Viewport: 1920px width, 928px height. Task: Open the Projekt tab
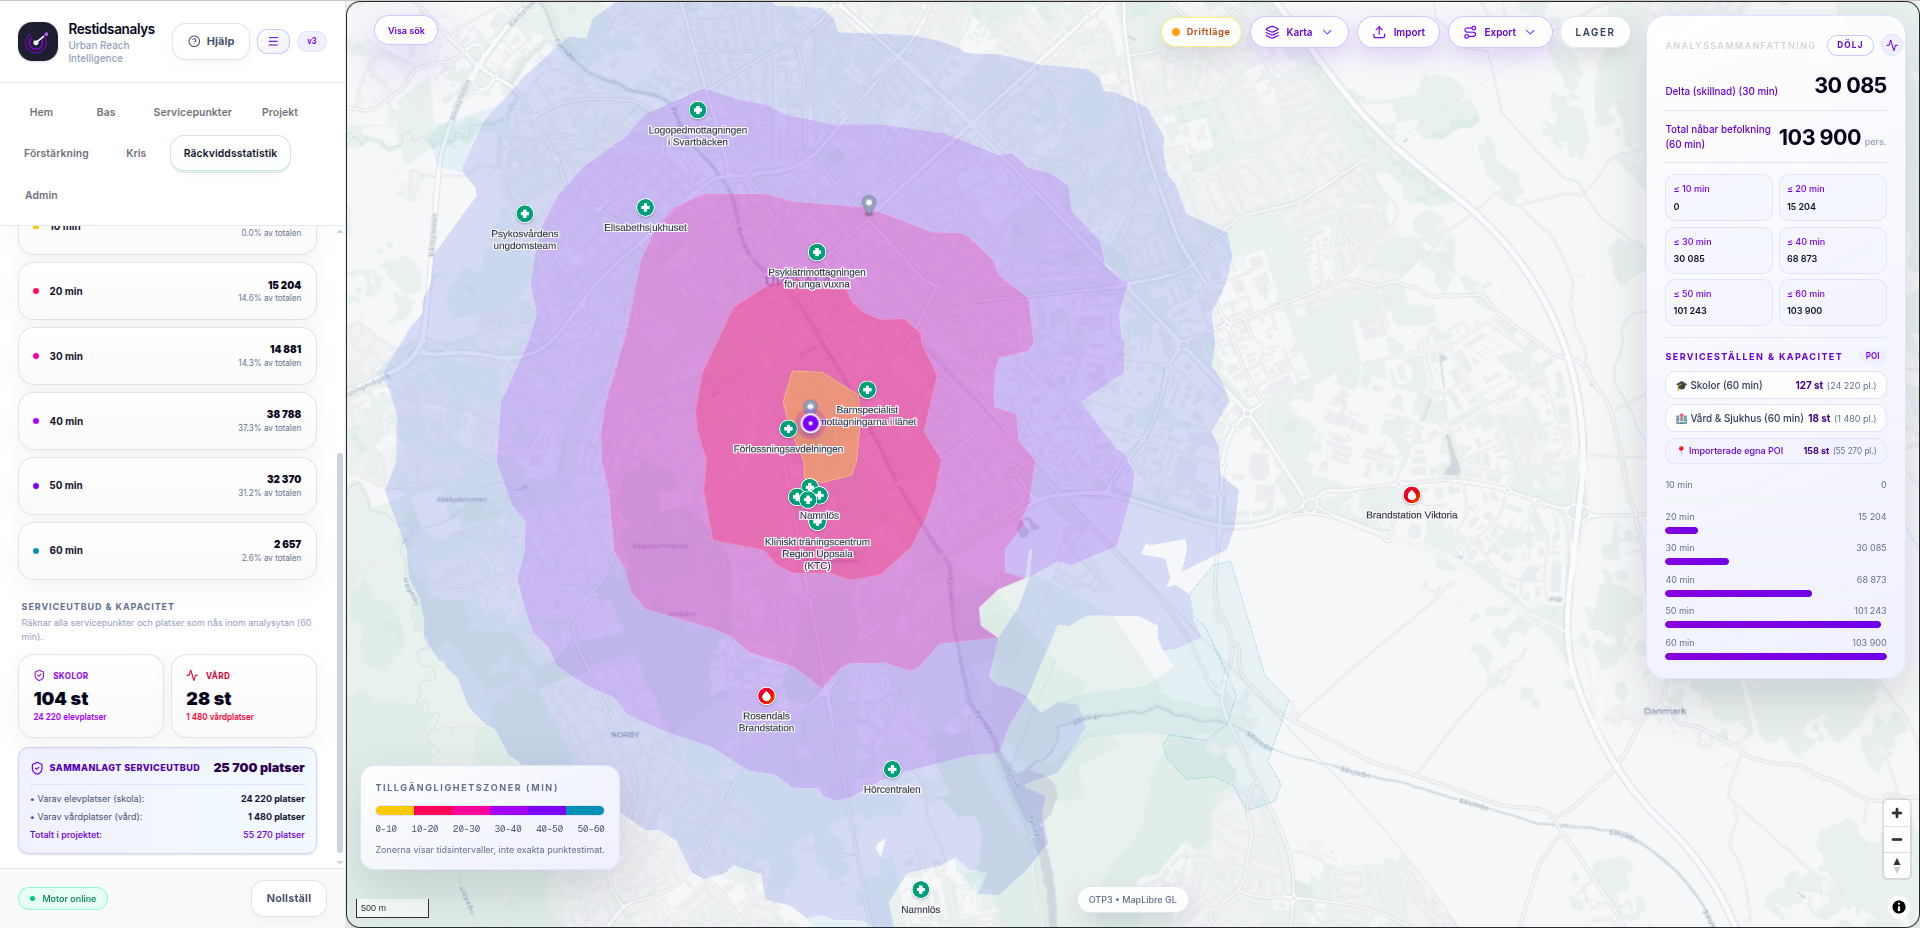coord(280,112)
